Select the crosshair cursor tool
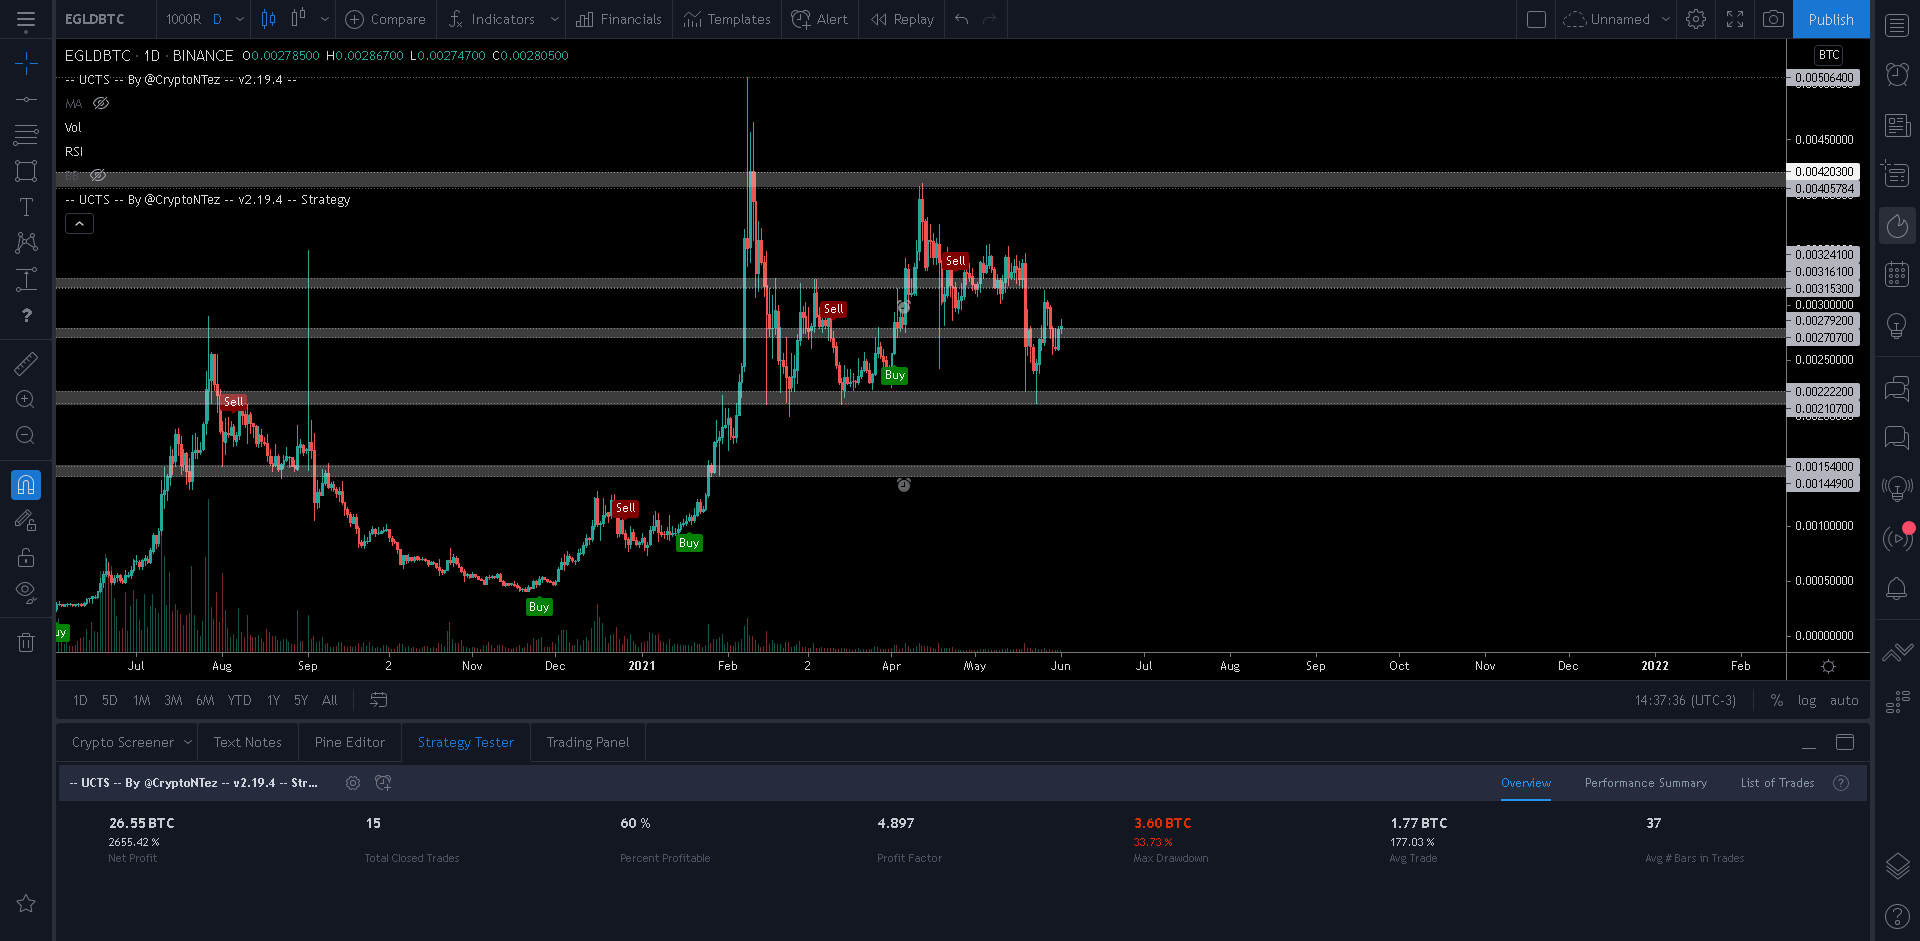This screenshot has width=1920, height=941. (26, 62)
